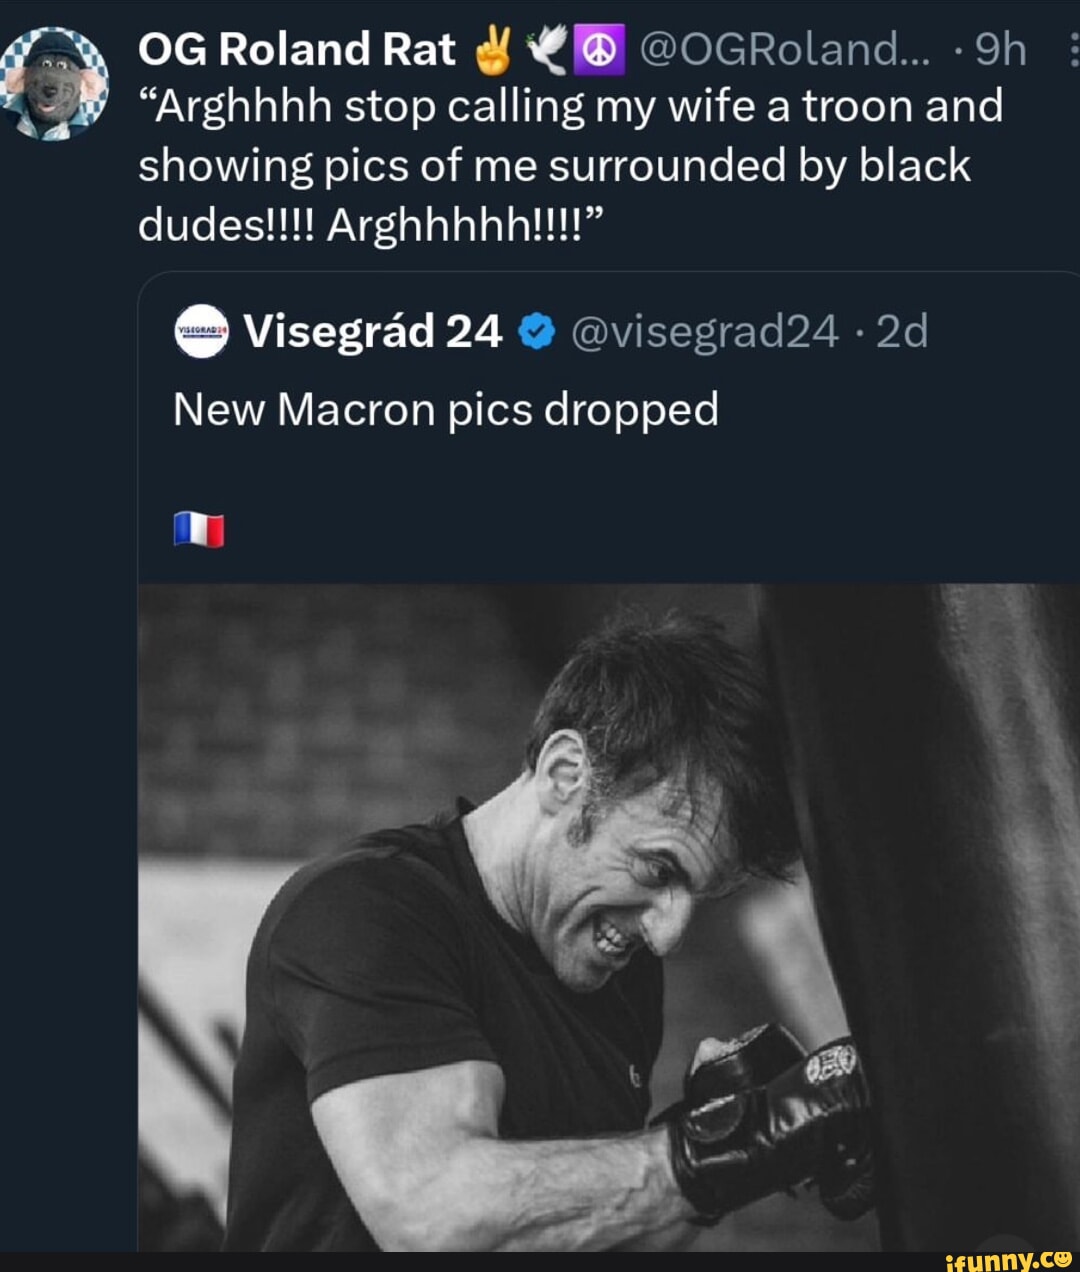This screenshot has height=1272, width=1080.
Task: Visit the @OGRoland handle link
Action: tap(783, 50)
